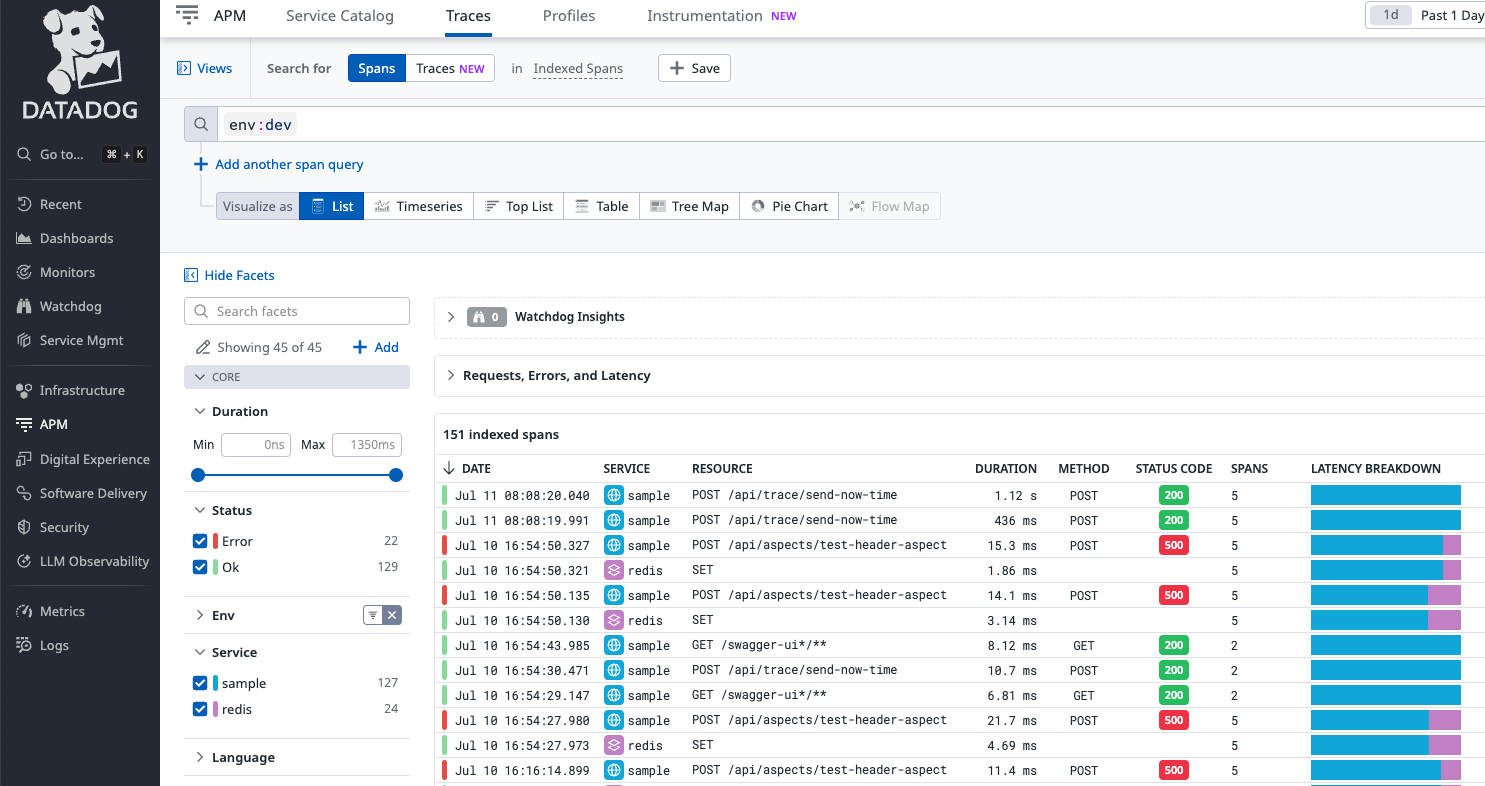Open the Instrumentation NEW tab
1485x786 pixels.
point(721,16)
